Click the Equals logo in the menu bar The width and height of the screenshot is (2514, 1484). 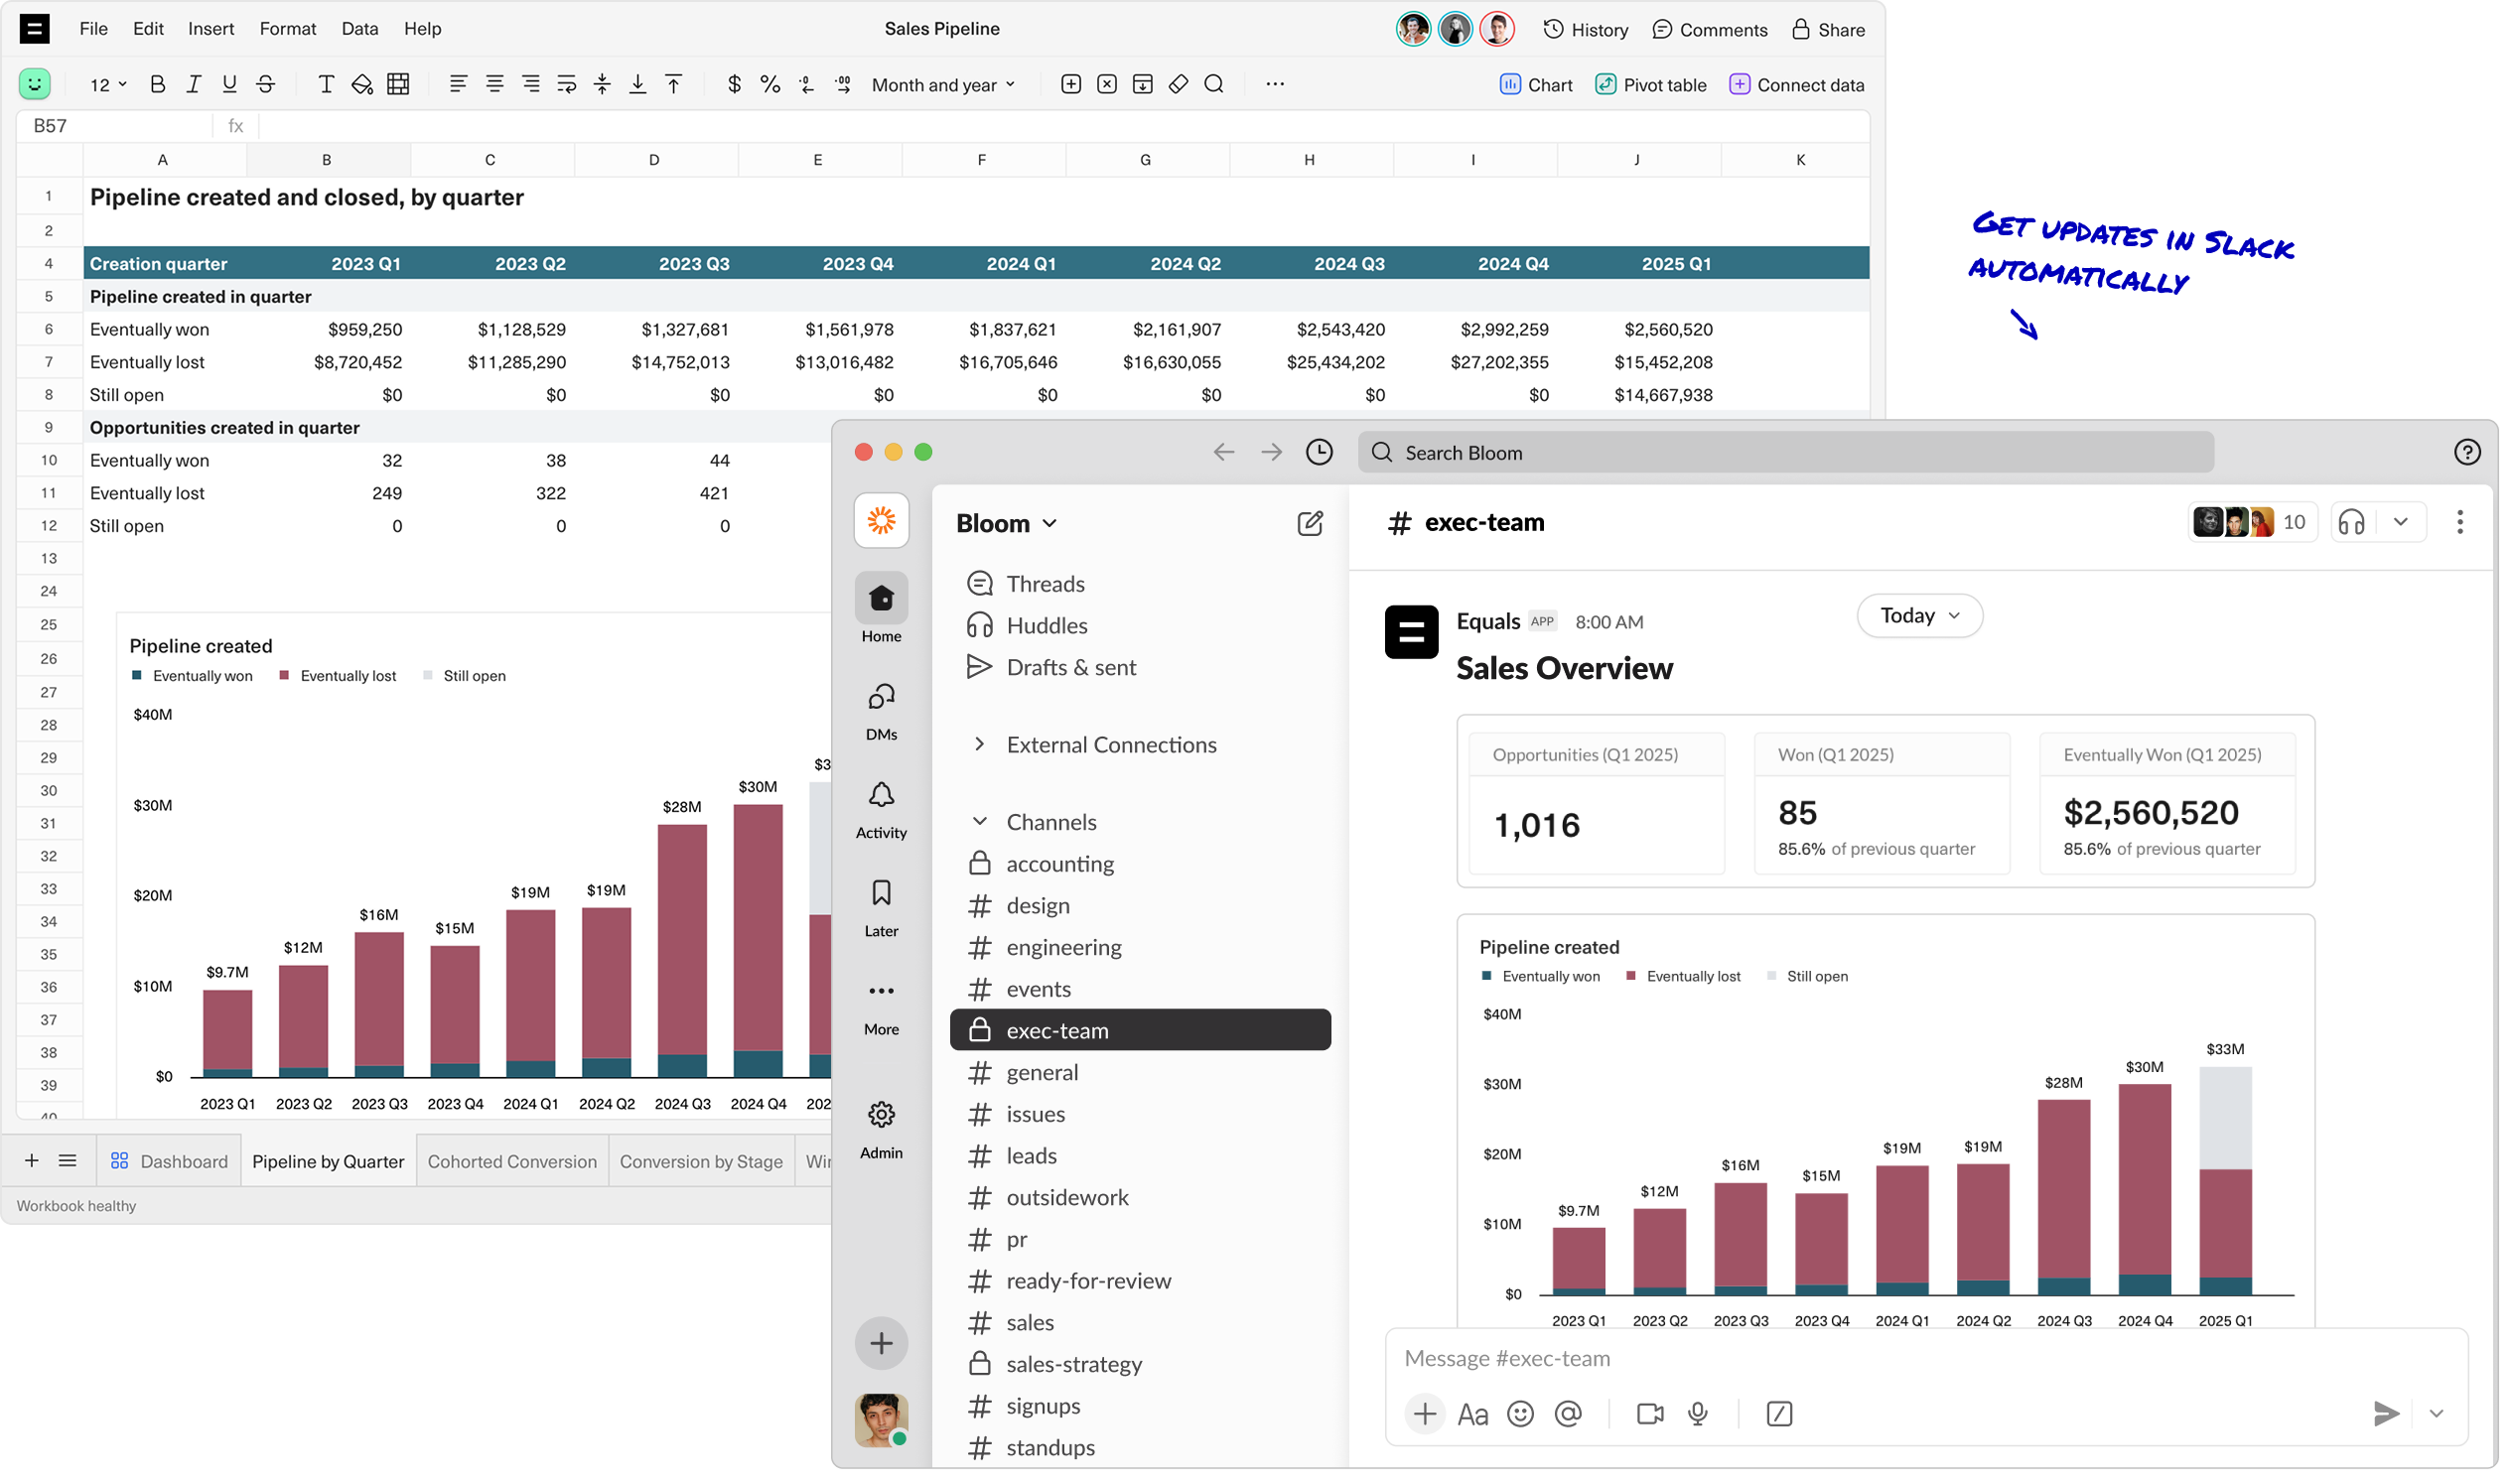pyautogui.click(x=35, y=29)
